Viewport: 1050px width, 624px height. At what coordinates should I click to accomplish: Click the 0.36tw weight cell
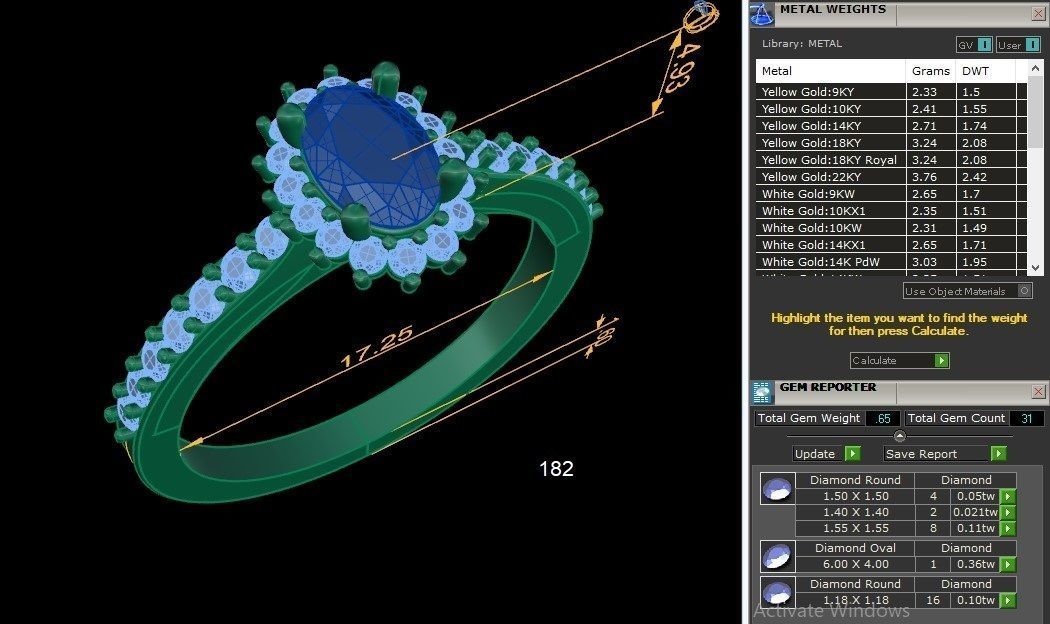coord(975,564)
